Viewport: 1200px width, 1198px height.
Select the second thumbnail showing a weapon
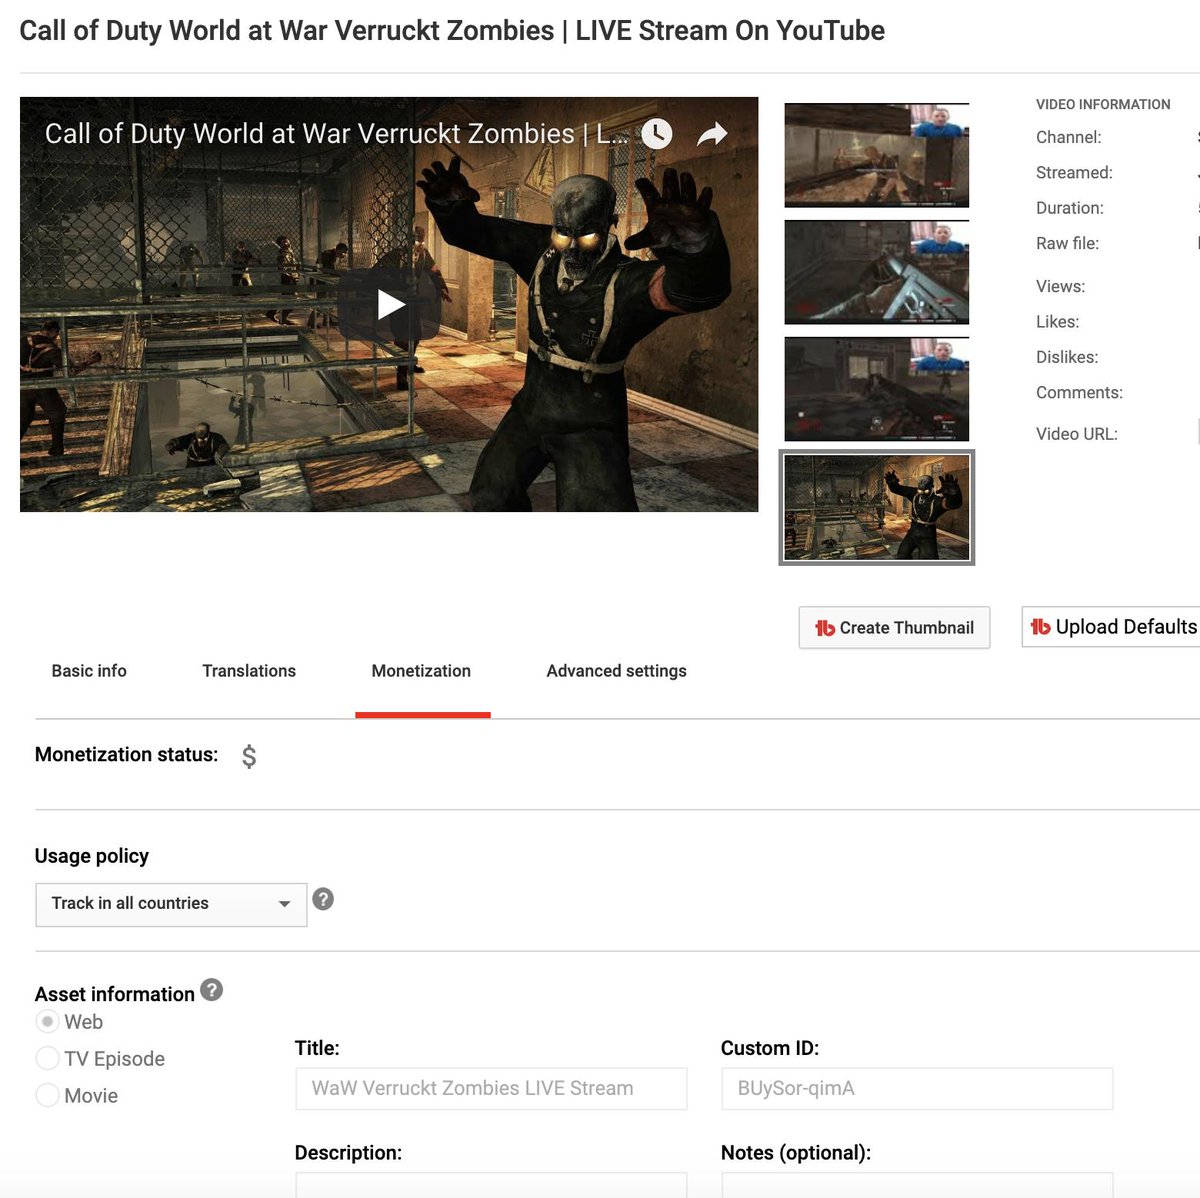tap(877, 272)
